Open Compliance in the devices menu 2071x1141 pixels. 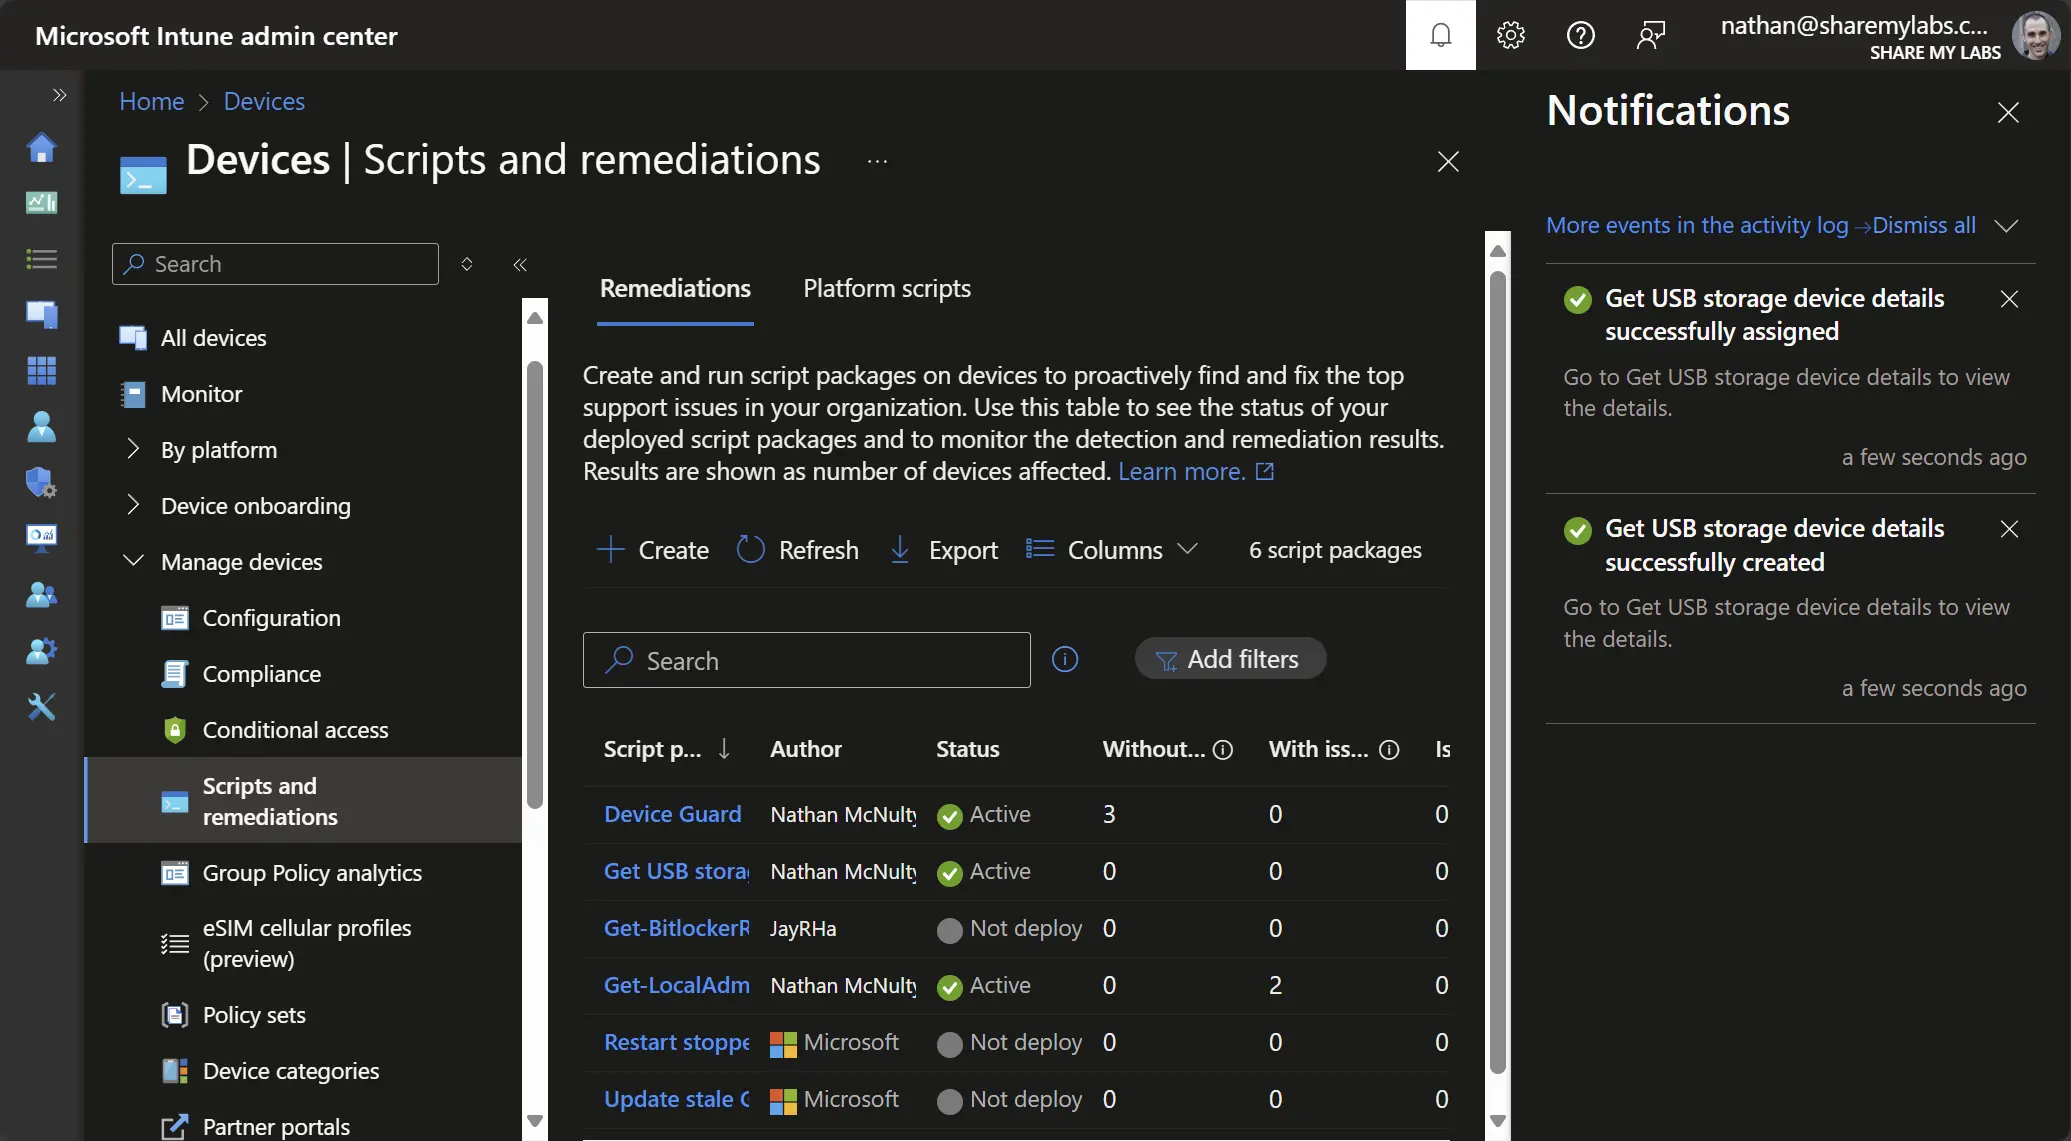(261, 674)
